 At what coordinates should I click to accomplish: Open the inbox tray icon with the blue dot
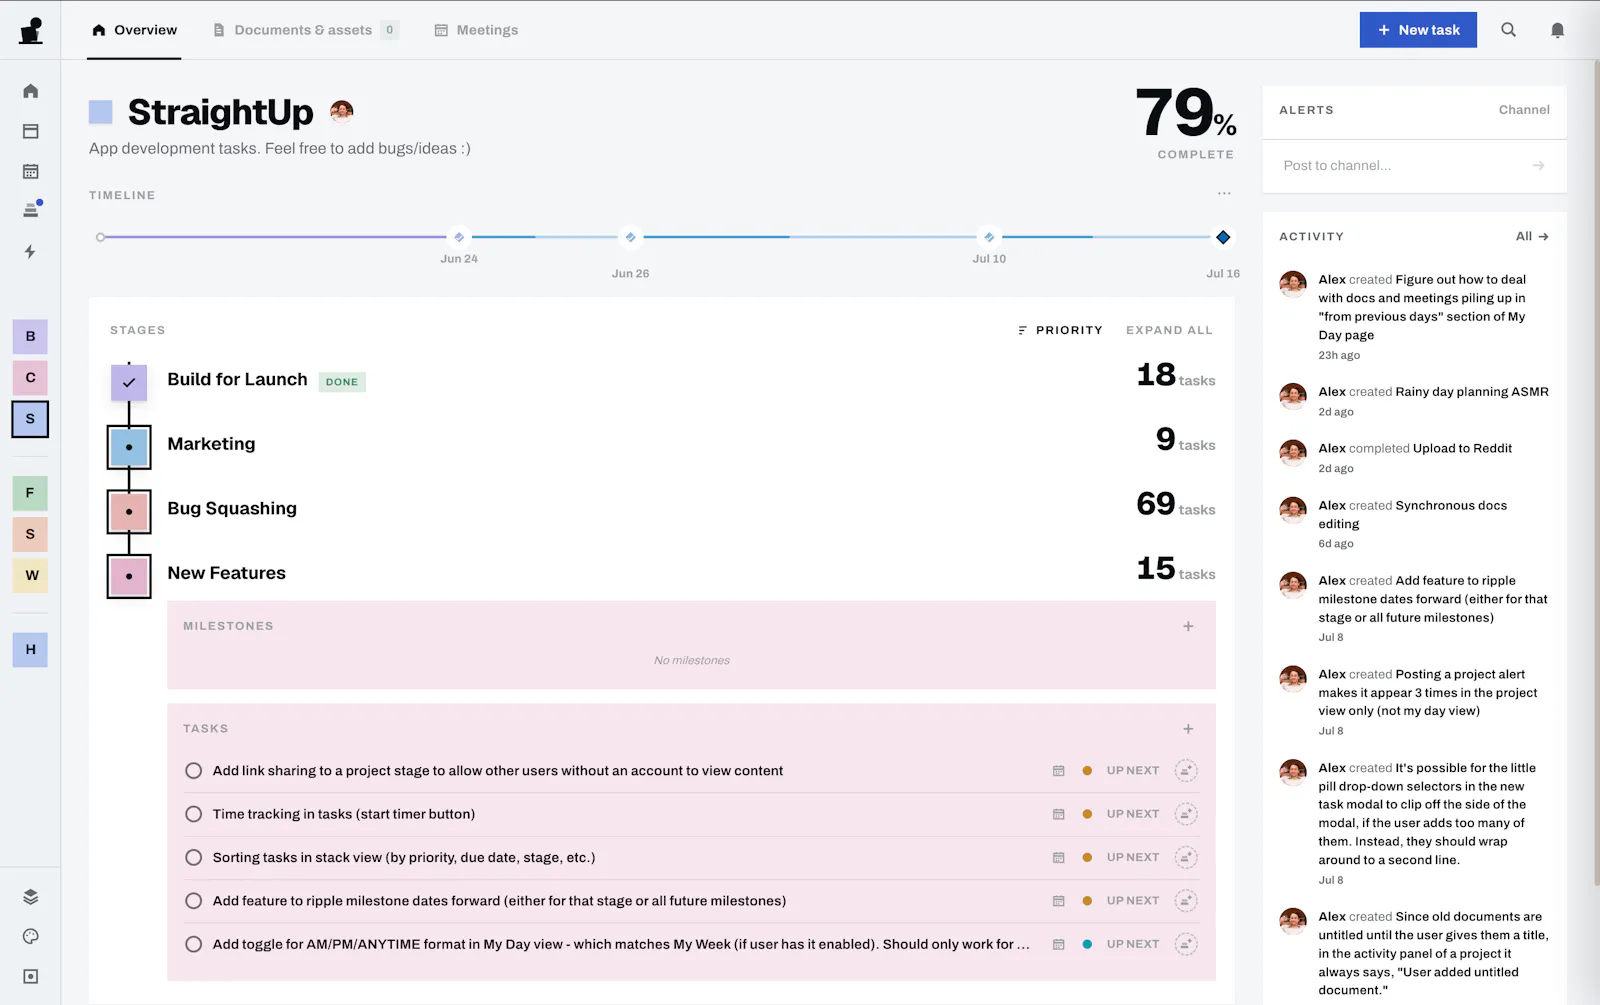point(31,210)
